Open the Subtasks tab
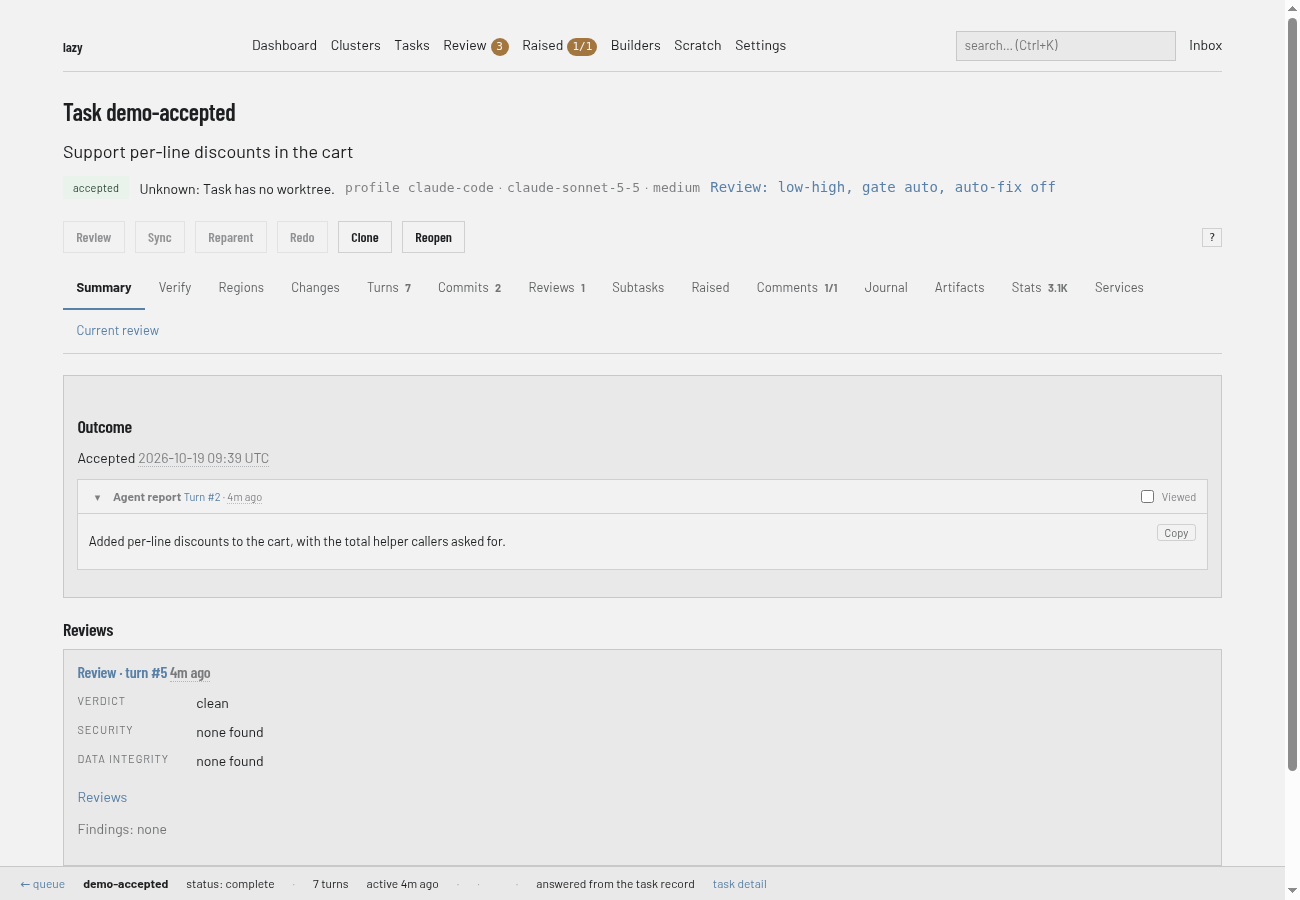1300x900 pixels. [638, 288]
